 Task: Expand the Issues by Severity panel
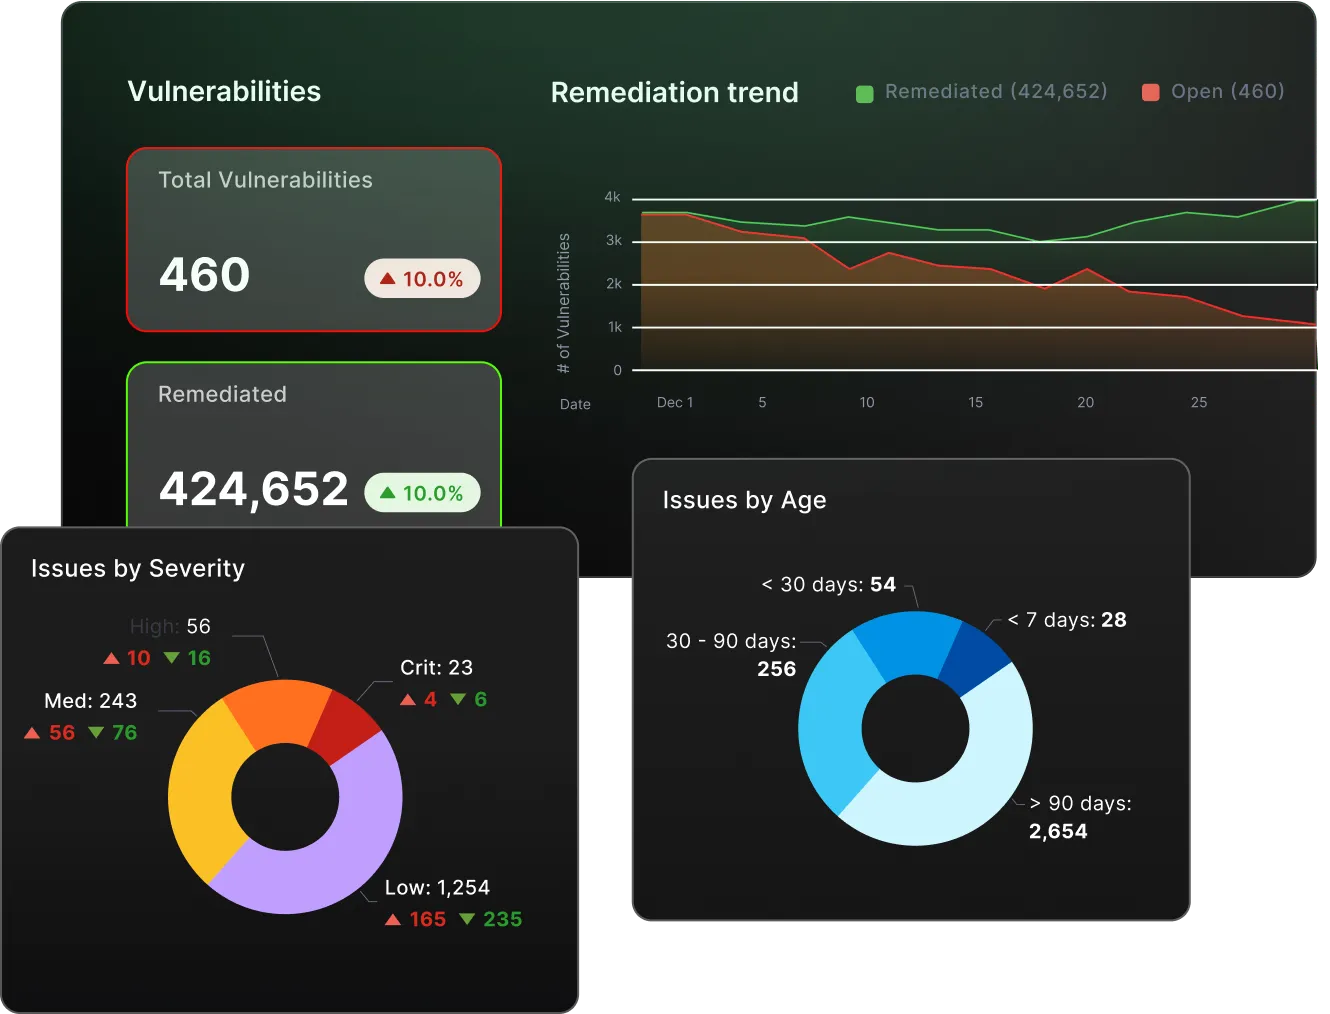(138, 568)
